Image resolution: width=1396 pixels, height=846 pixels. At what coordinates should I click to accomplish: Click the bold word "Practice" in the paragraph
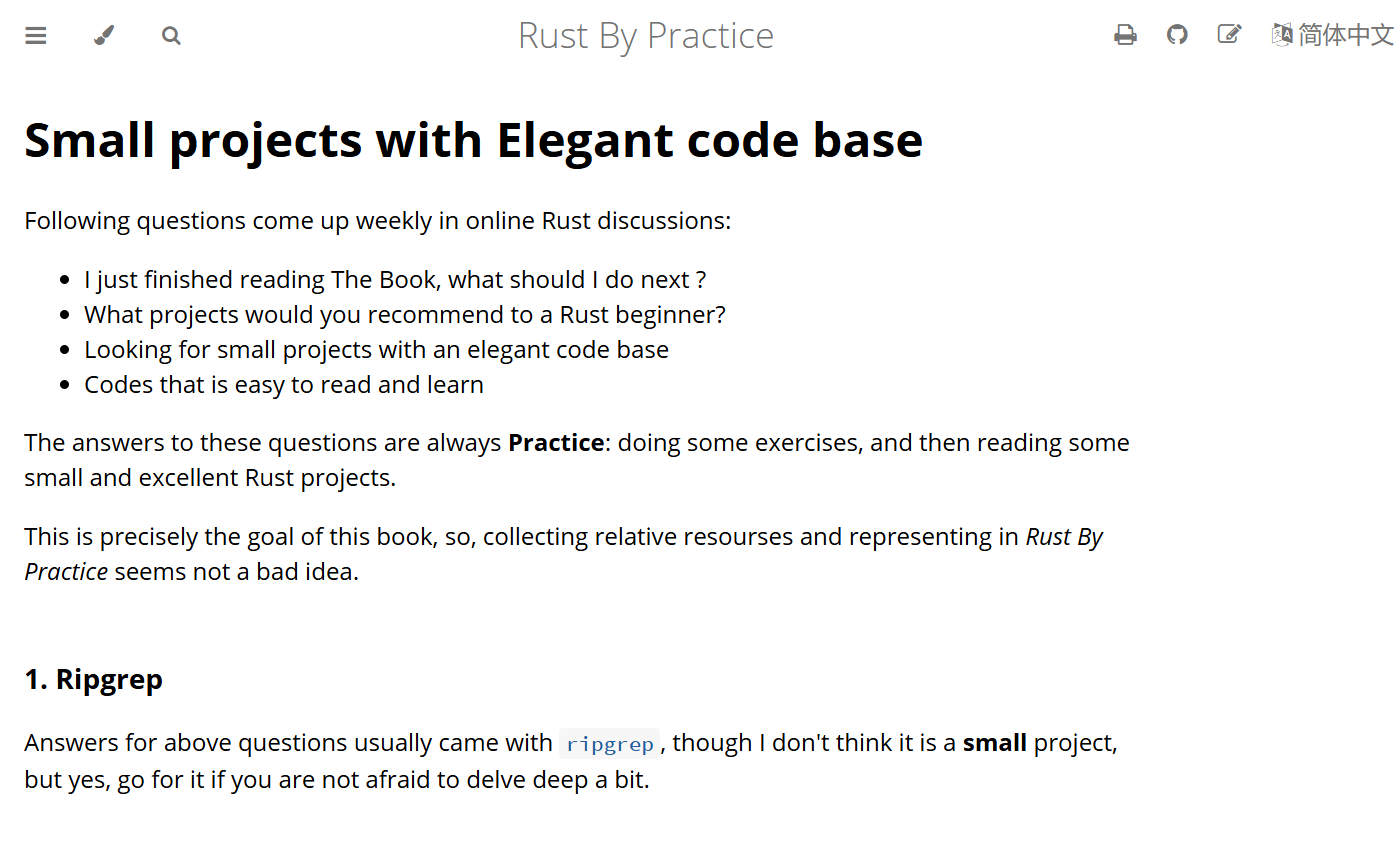(556, 442)
